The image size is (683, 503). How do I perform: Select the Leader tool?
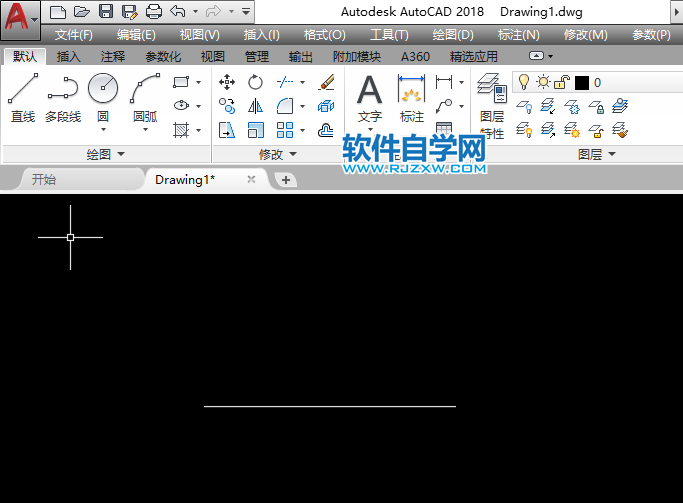[x=444, y=106]
